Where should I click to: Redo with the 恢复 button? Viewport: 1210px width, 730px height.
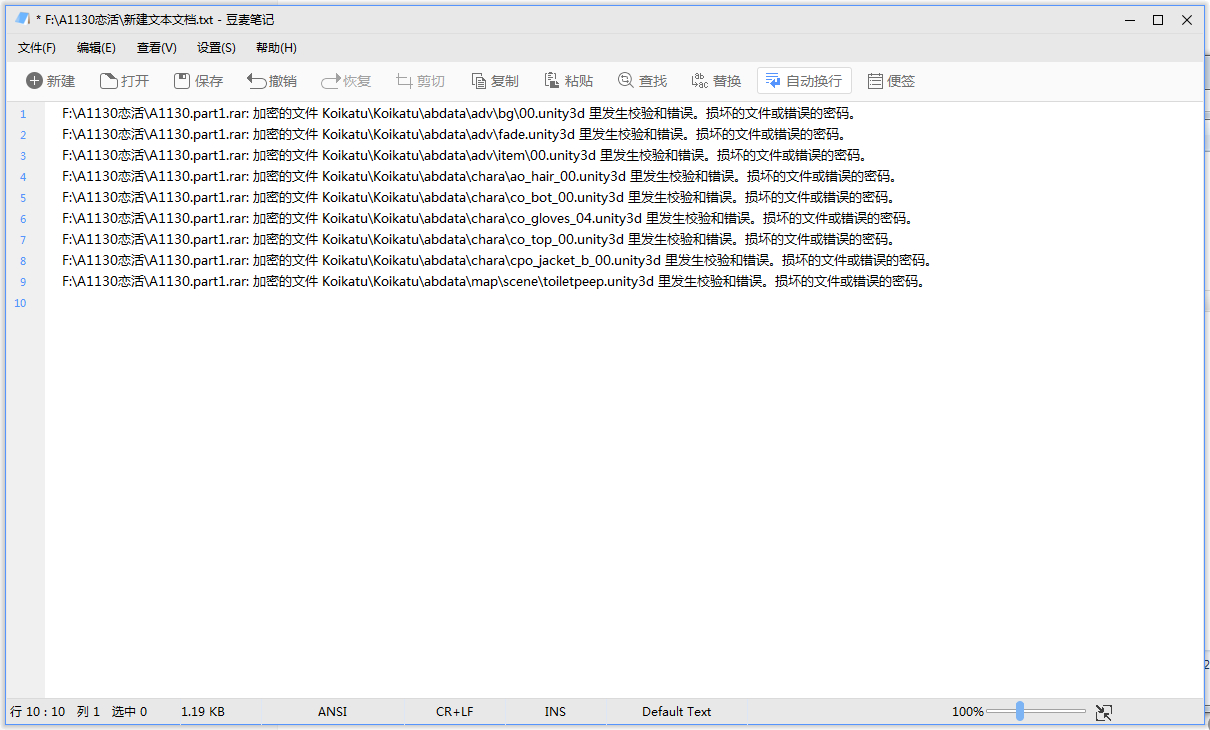(x=346, y=81)
